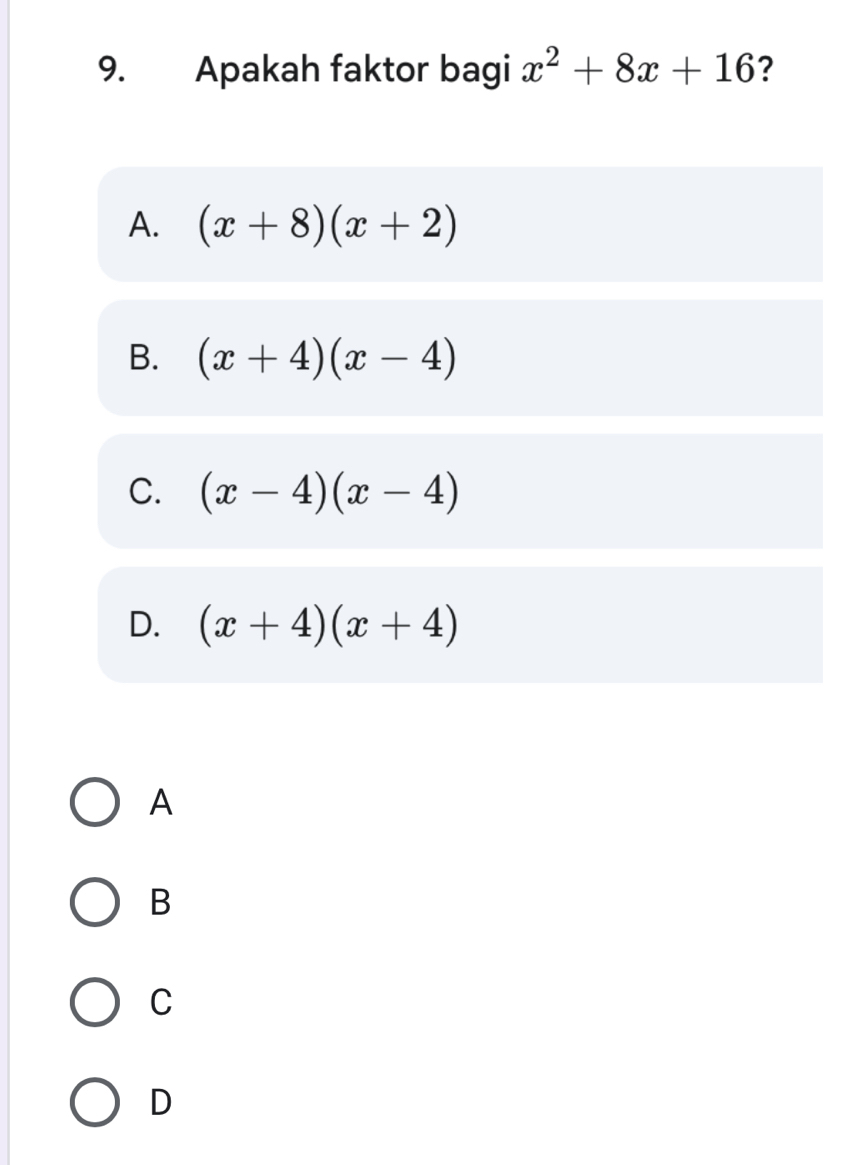Image resolution: width=867 pixels, height=1165 pixels.
Task: Click answer card A showing (x+8)(x+2)
Action: [x=460, y=224]
